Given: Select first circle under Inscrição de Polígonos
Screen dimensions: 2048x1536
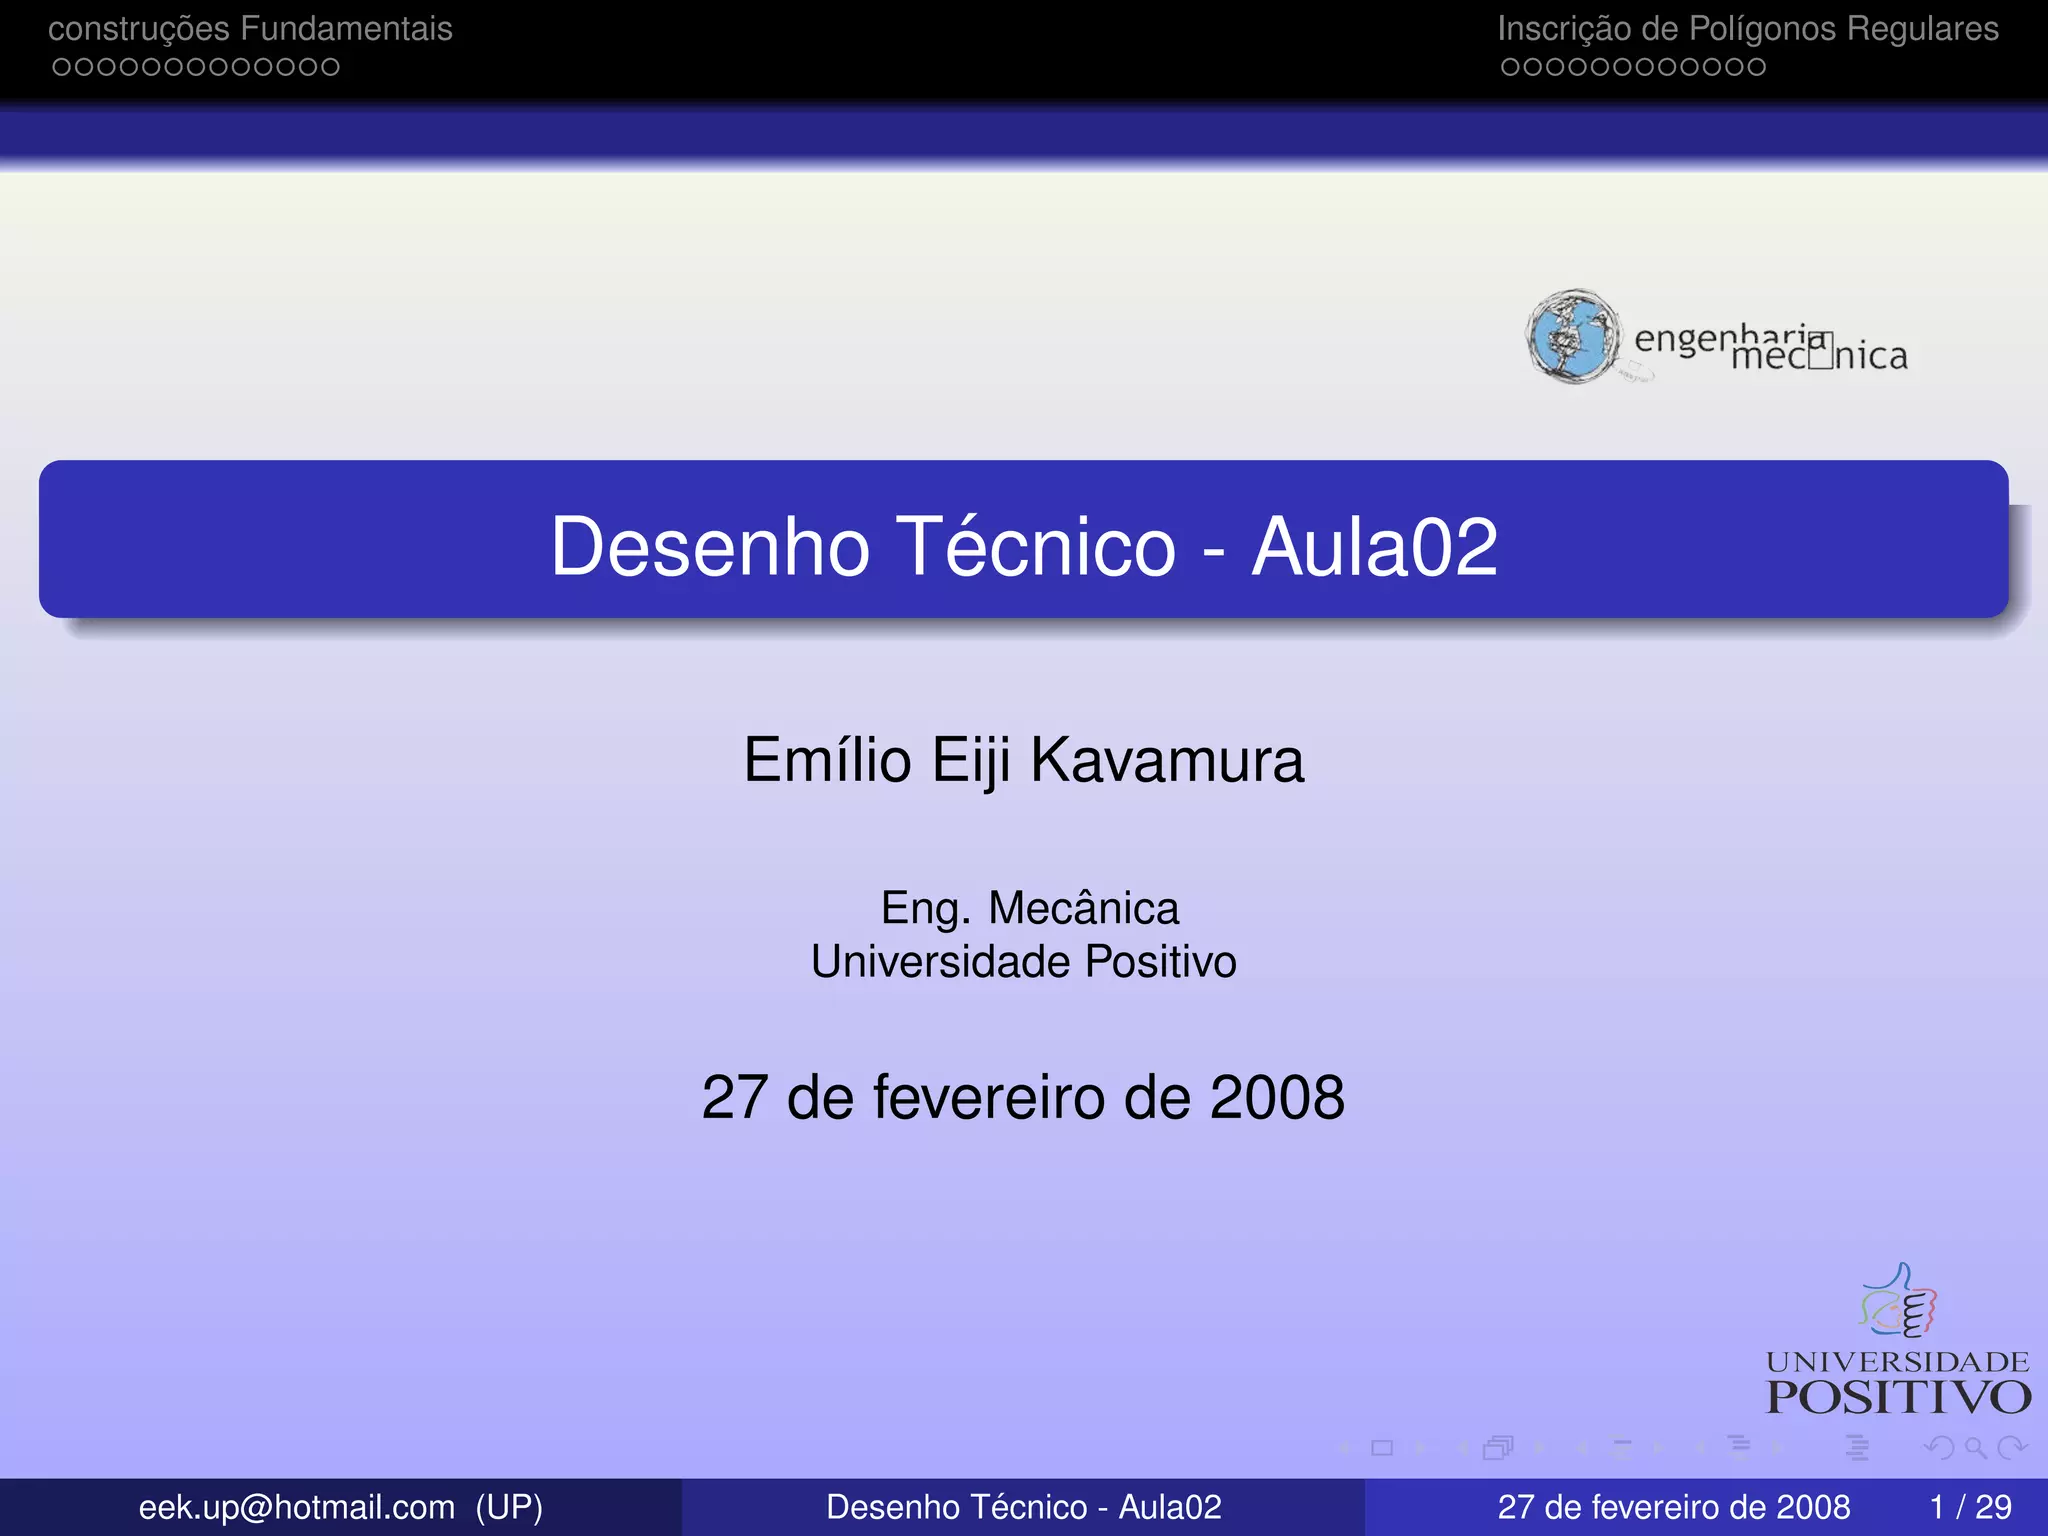Looking at the screenshot, I should point(1510,67).
